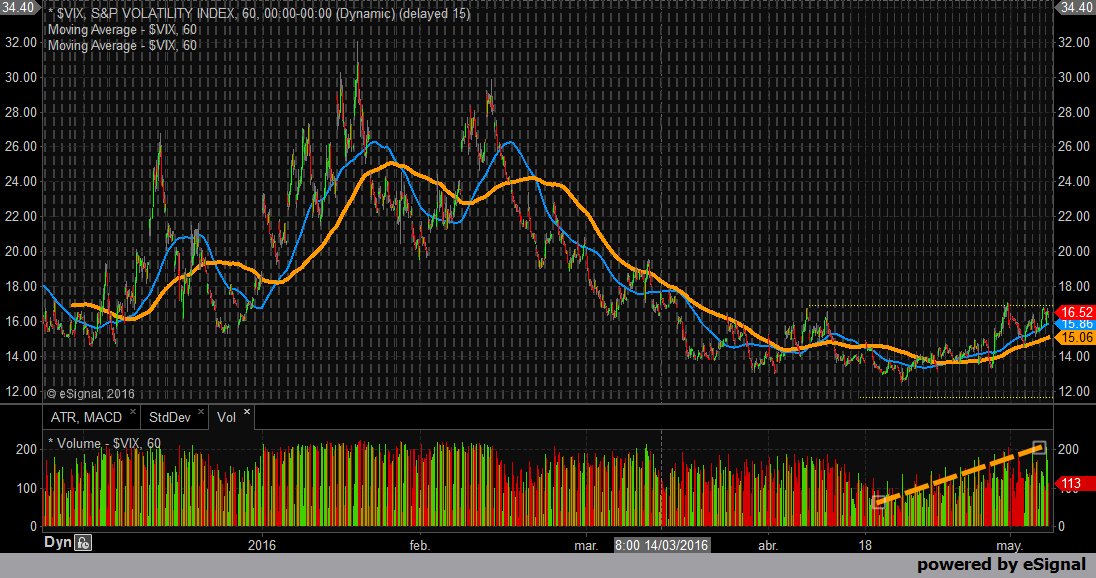Image resolution: width=1096 pixels, height=578 pixels.
Task: Click 20.00 on the right price axis
Action: (x=1074, y=251)
